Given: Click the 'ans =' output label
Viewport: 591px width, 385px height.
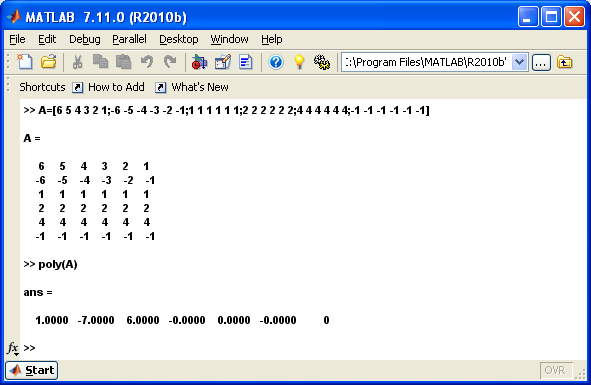Looking at the screenshot, I should pos(38,292).
